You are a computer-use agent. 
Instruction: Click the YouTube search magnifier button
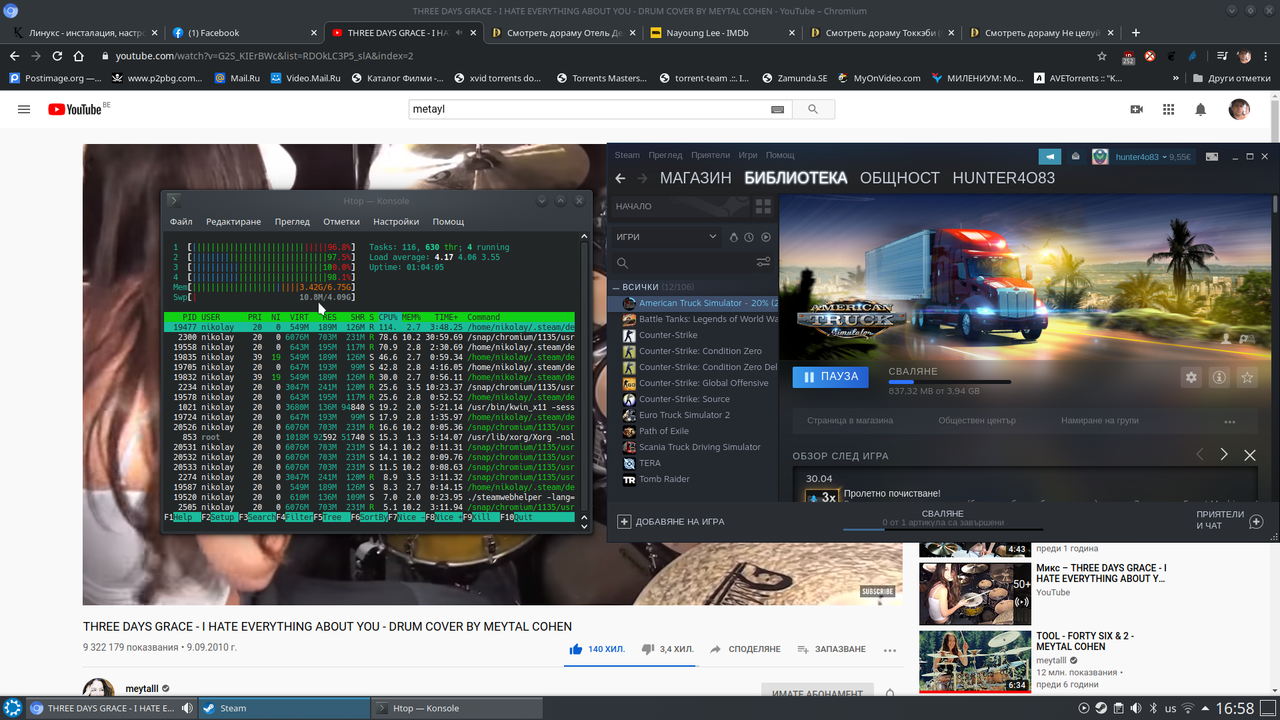pyautogui.click(x=814, y=109)
